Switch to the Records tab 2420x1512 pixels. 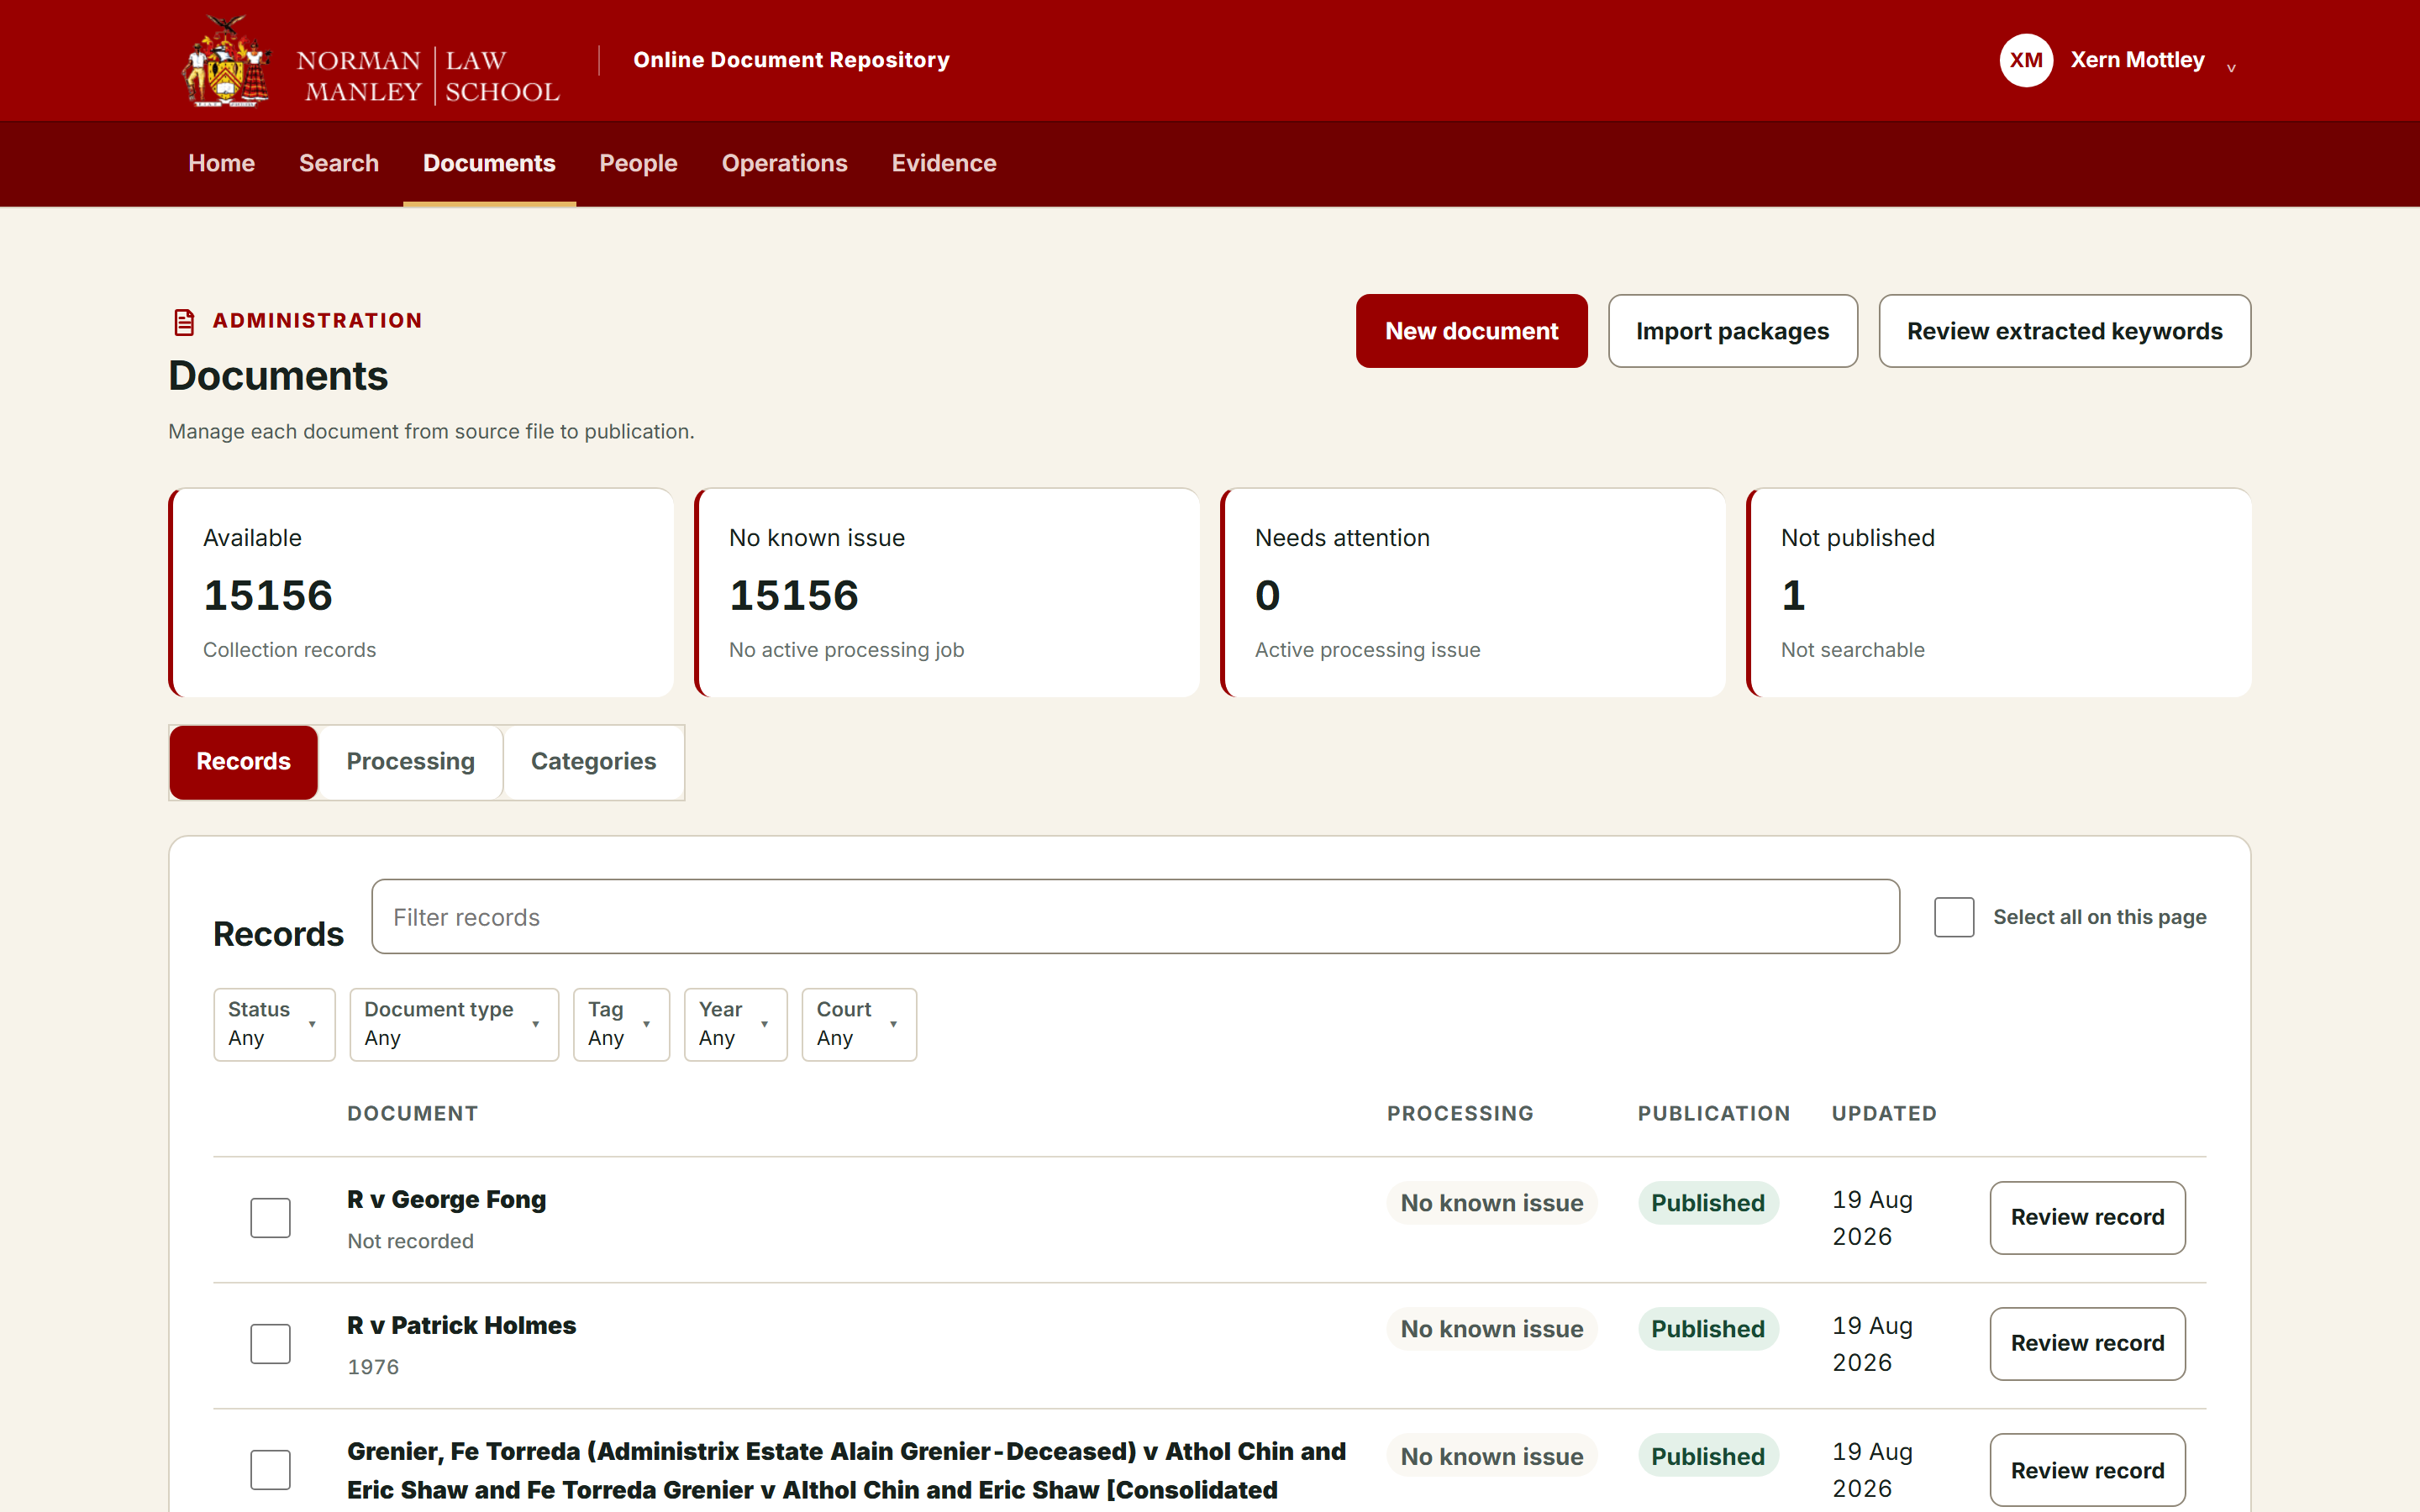coord(243,762)
